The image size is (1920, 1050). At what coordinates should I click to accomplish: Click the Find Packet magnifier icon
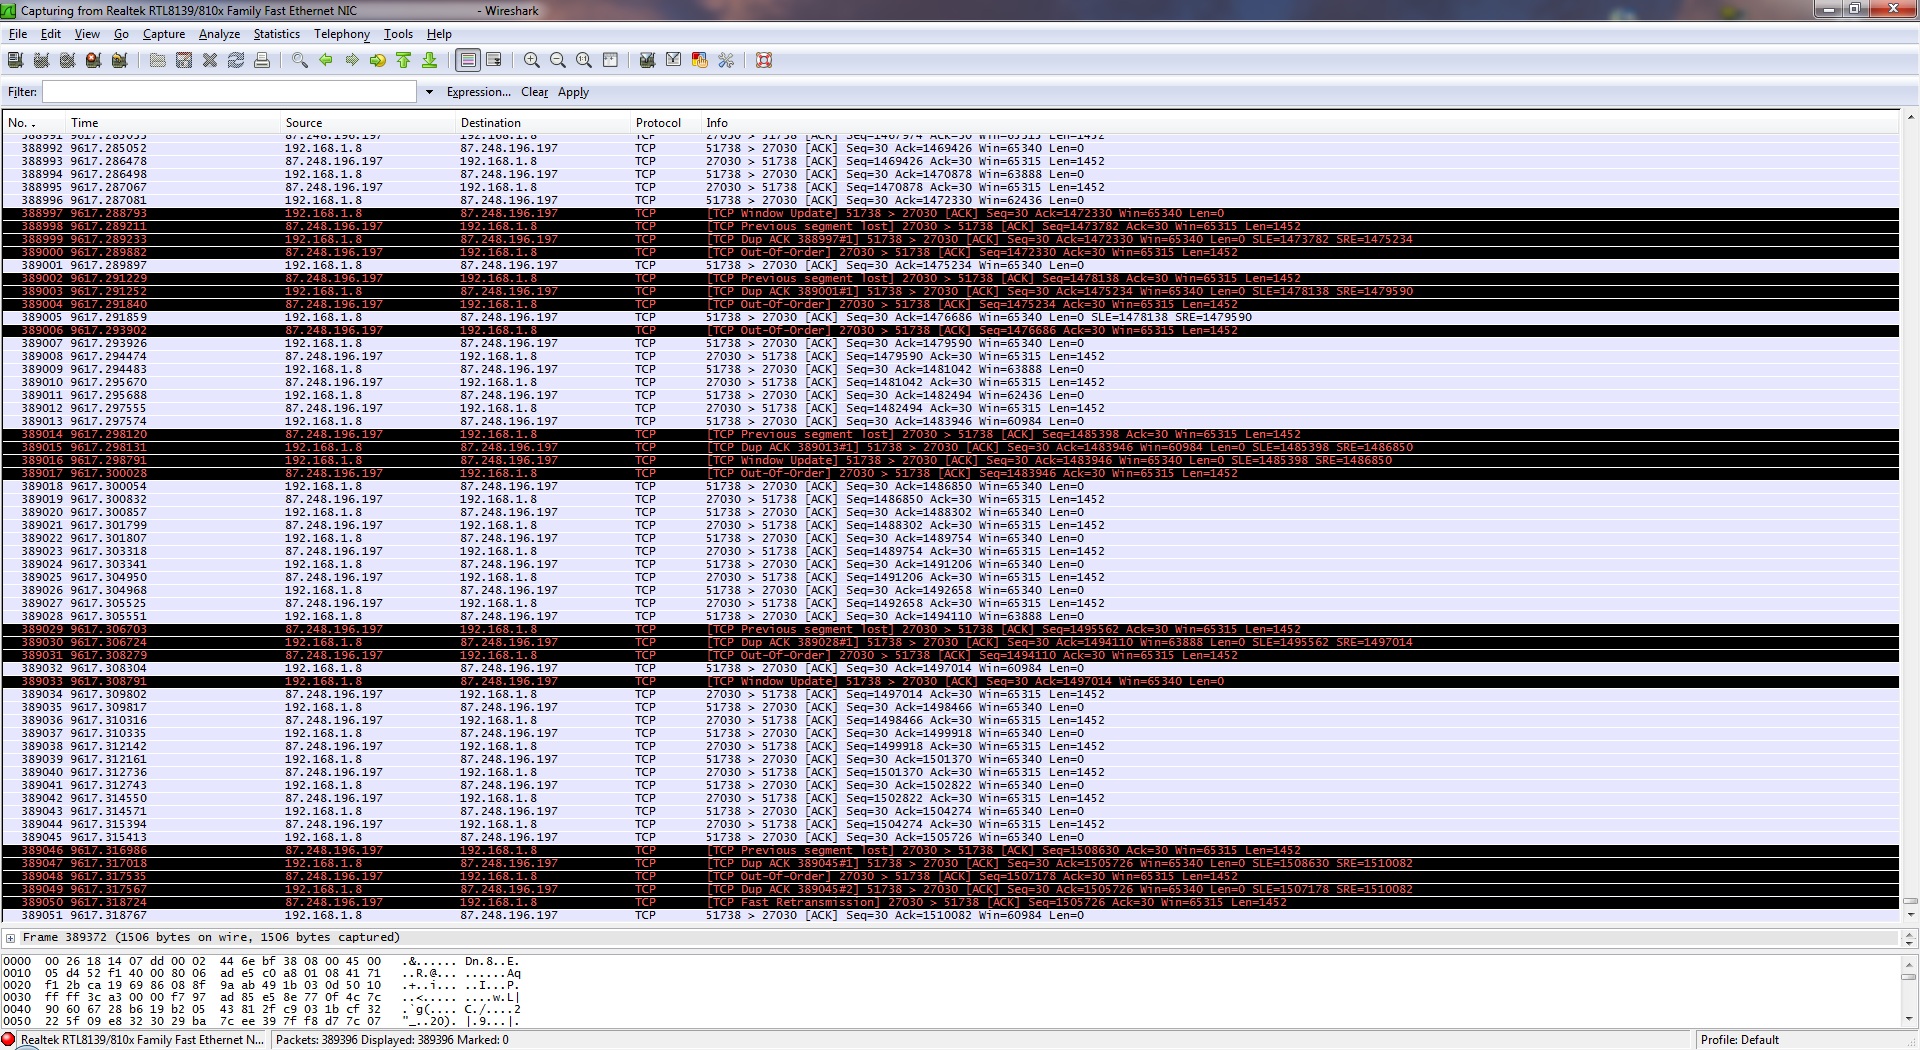(299, 61)
